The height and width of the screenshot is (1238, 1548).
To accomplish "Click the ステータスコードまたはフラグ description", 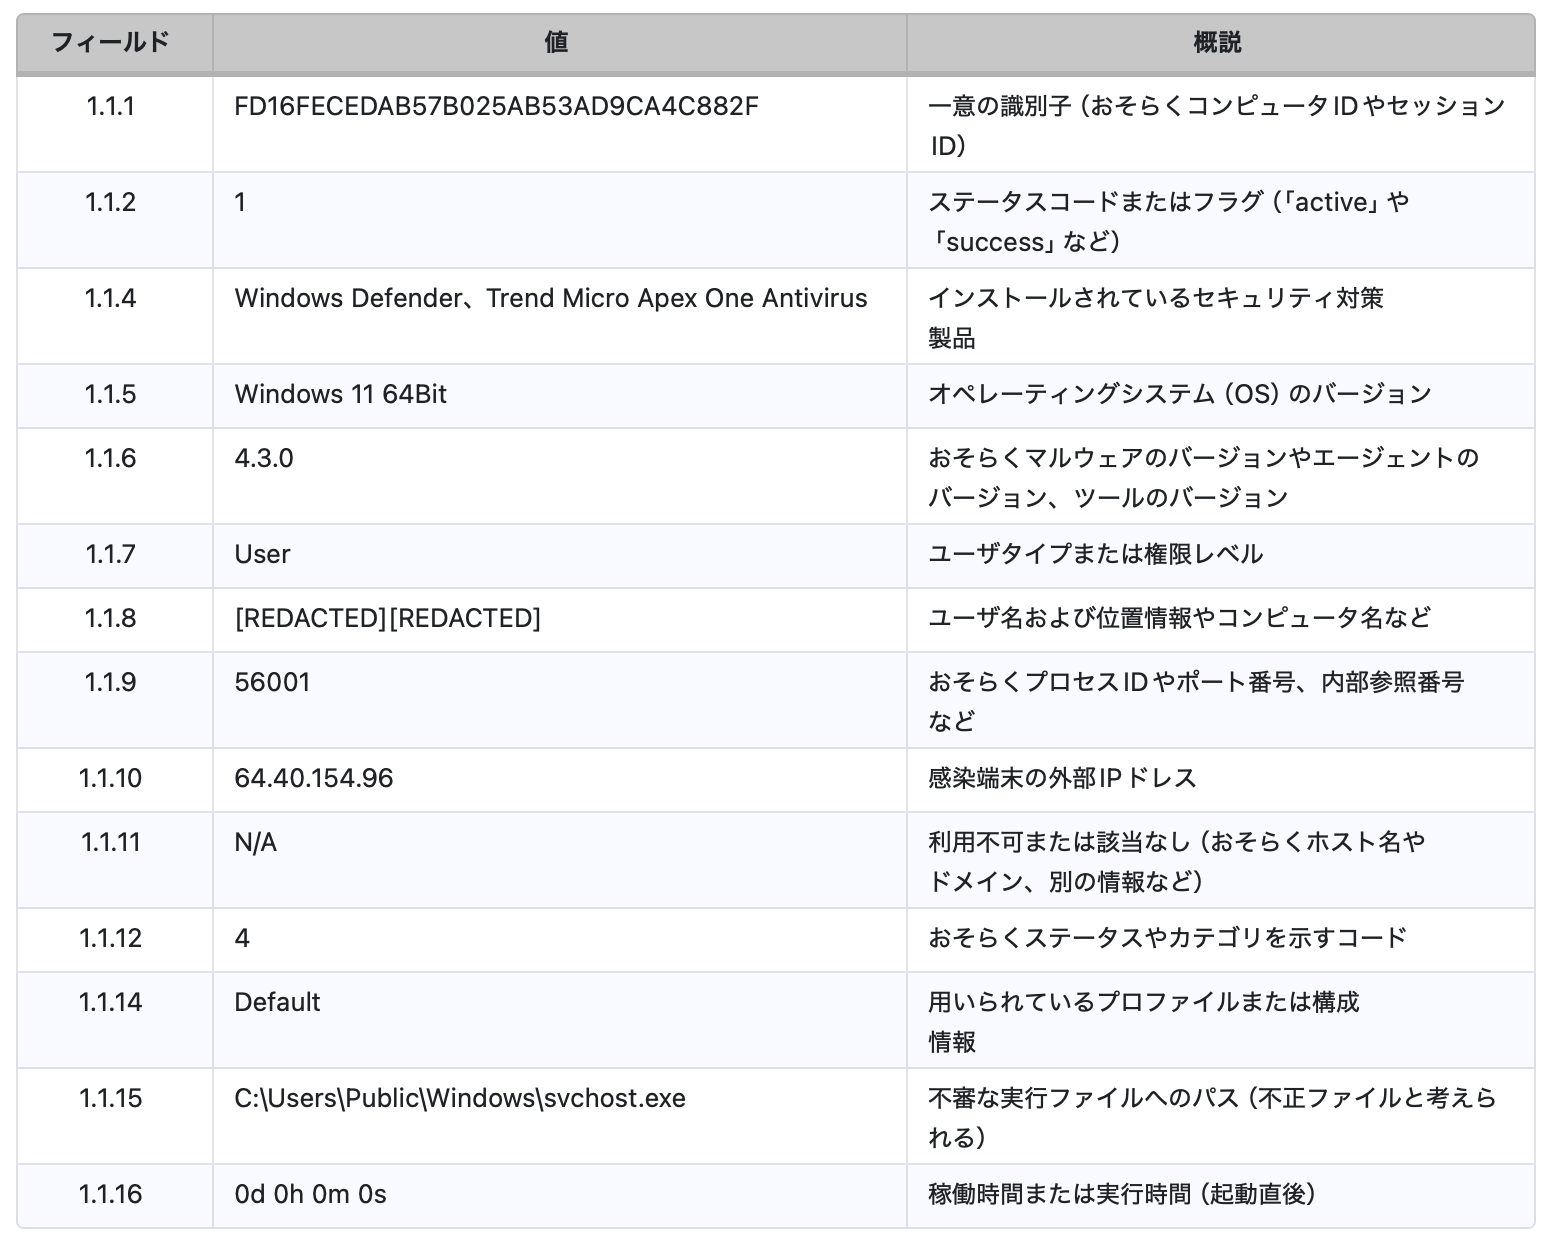I will click(1169, 222).
